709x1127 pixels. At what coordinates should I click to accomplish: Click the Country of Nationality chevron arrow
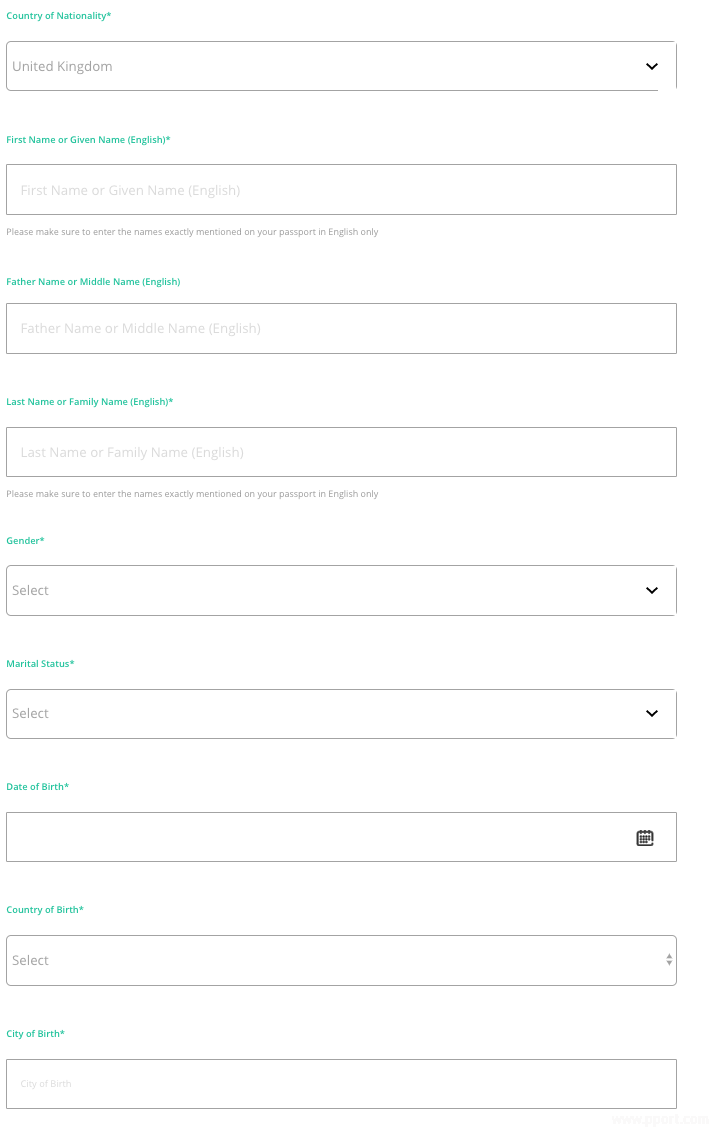pos(652,67)
